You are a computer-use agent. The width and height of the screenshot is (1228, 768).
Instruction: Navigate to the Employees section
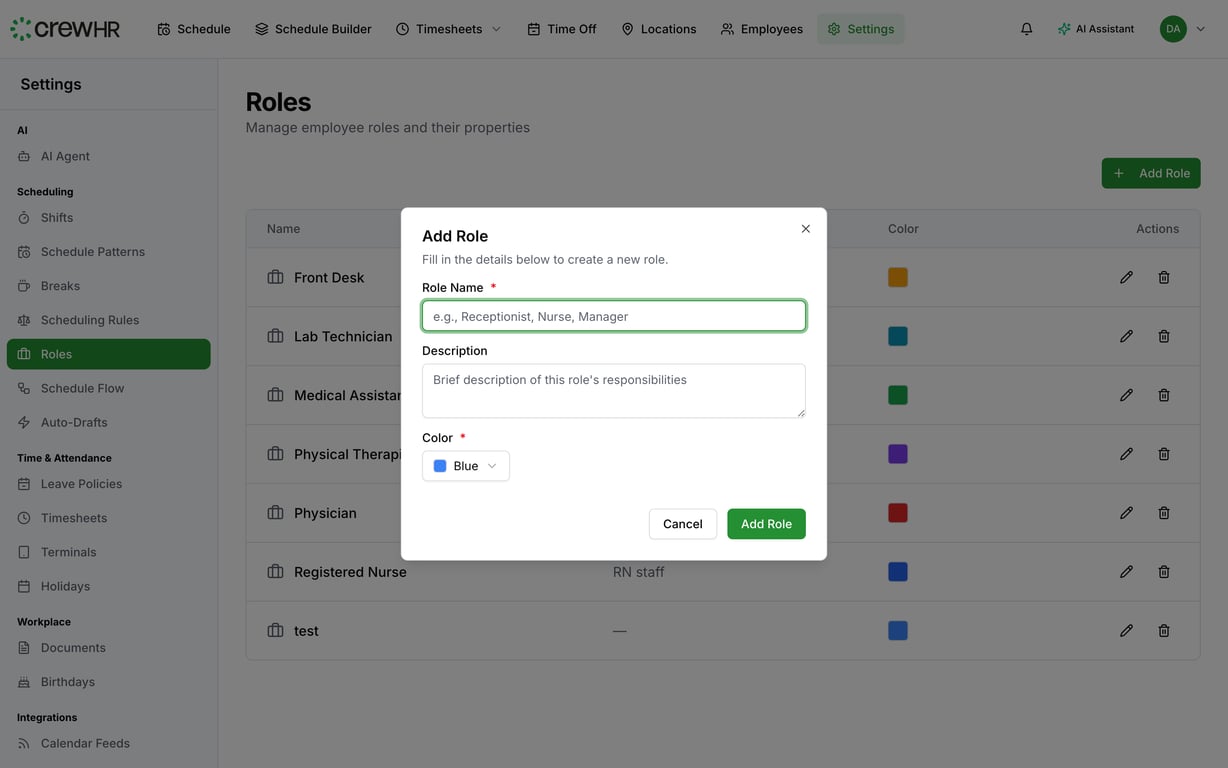click(x=770, y=28)
